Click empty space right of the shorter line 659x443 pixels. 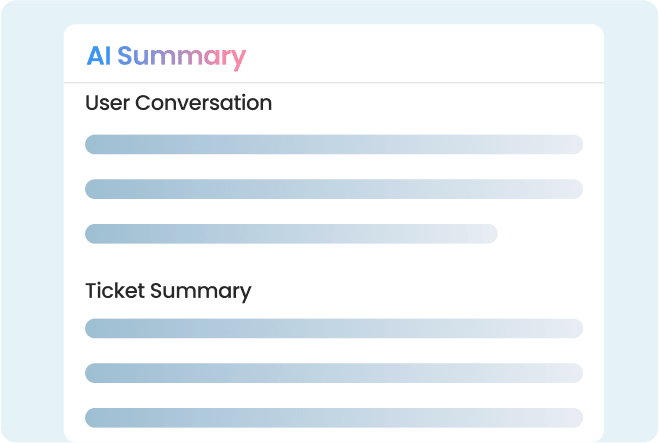[545, 234]
